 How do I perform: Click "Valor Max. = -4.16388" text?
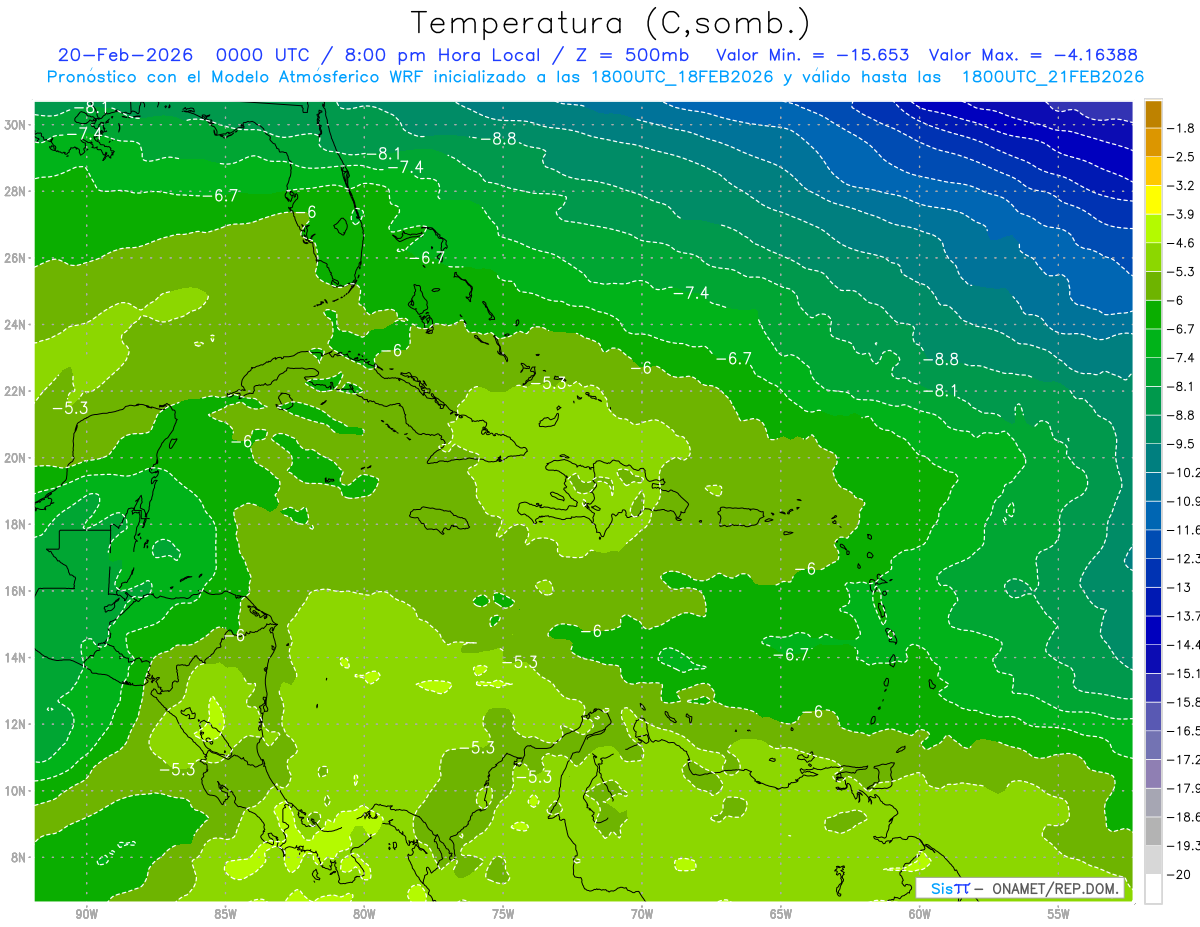pyautogui.click(x=1033, y=55)
